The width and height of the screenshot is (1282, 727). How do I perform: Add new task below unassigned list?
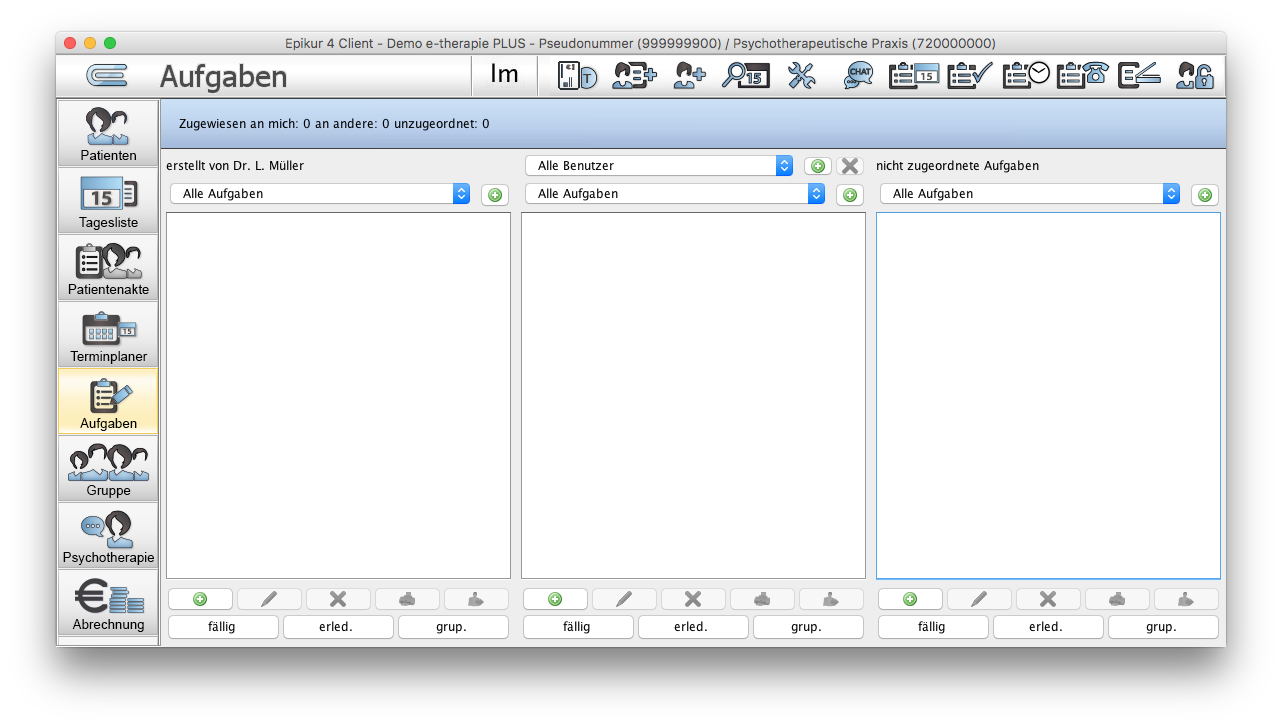coord(910,599)
